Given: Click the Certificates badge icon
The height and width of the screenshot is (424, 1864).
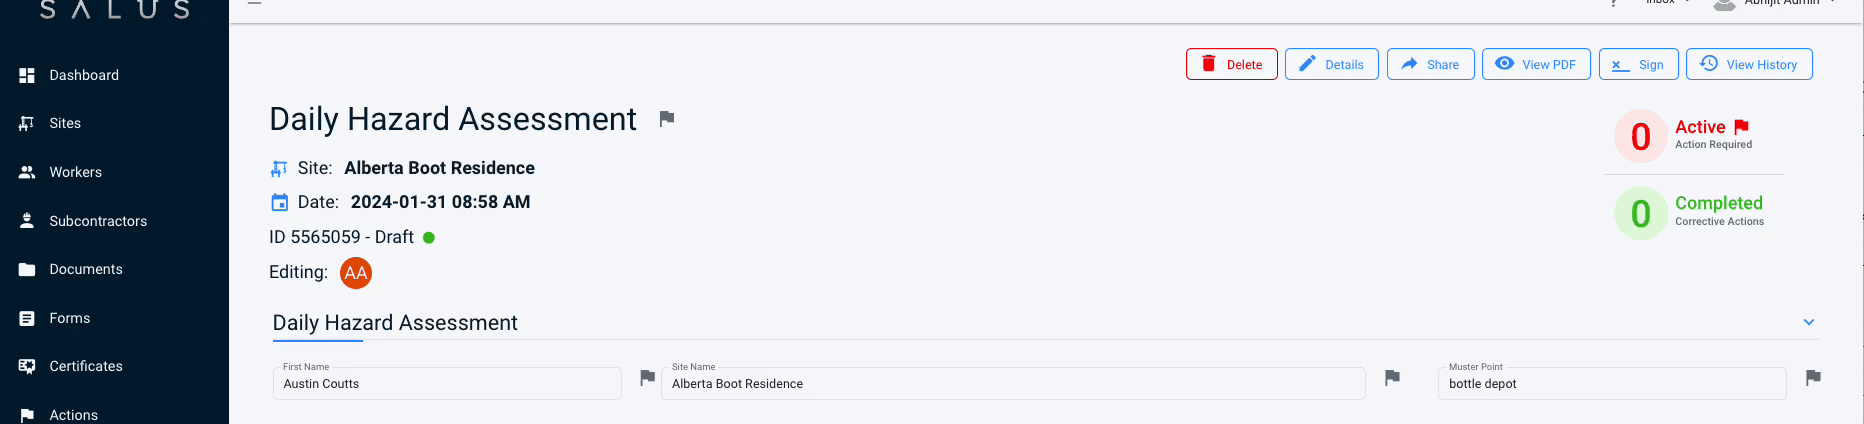Looking at the screenshot, I should point(27,366).
